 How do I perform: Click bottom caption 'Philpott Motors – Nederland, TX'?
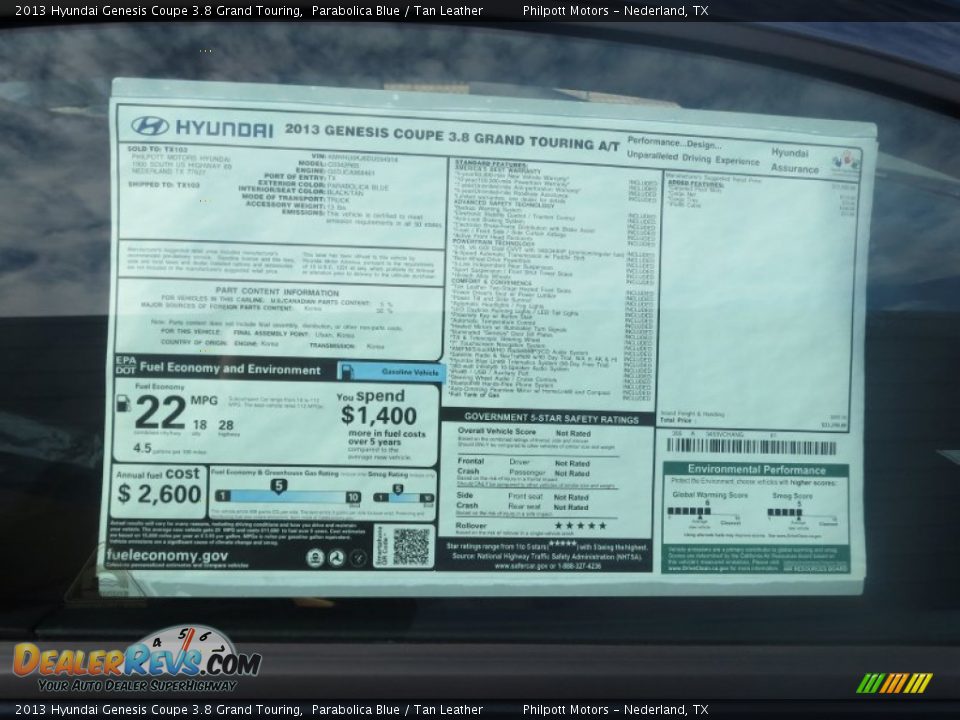[x=615, y=710]
